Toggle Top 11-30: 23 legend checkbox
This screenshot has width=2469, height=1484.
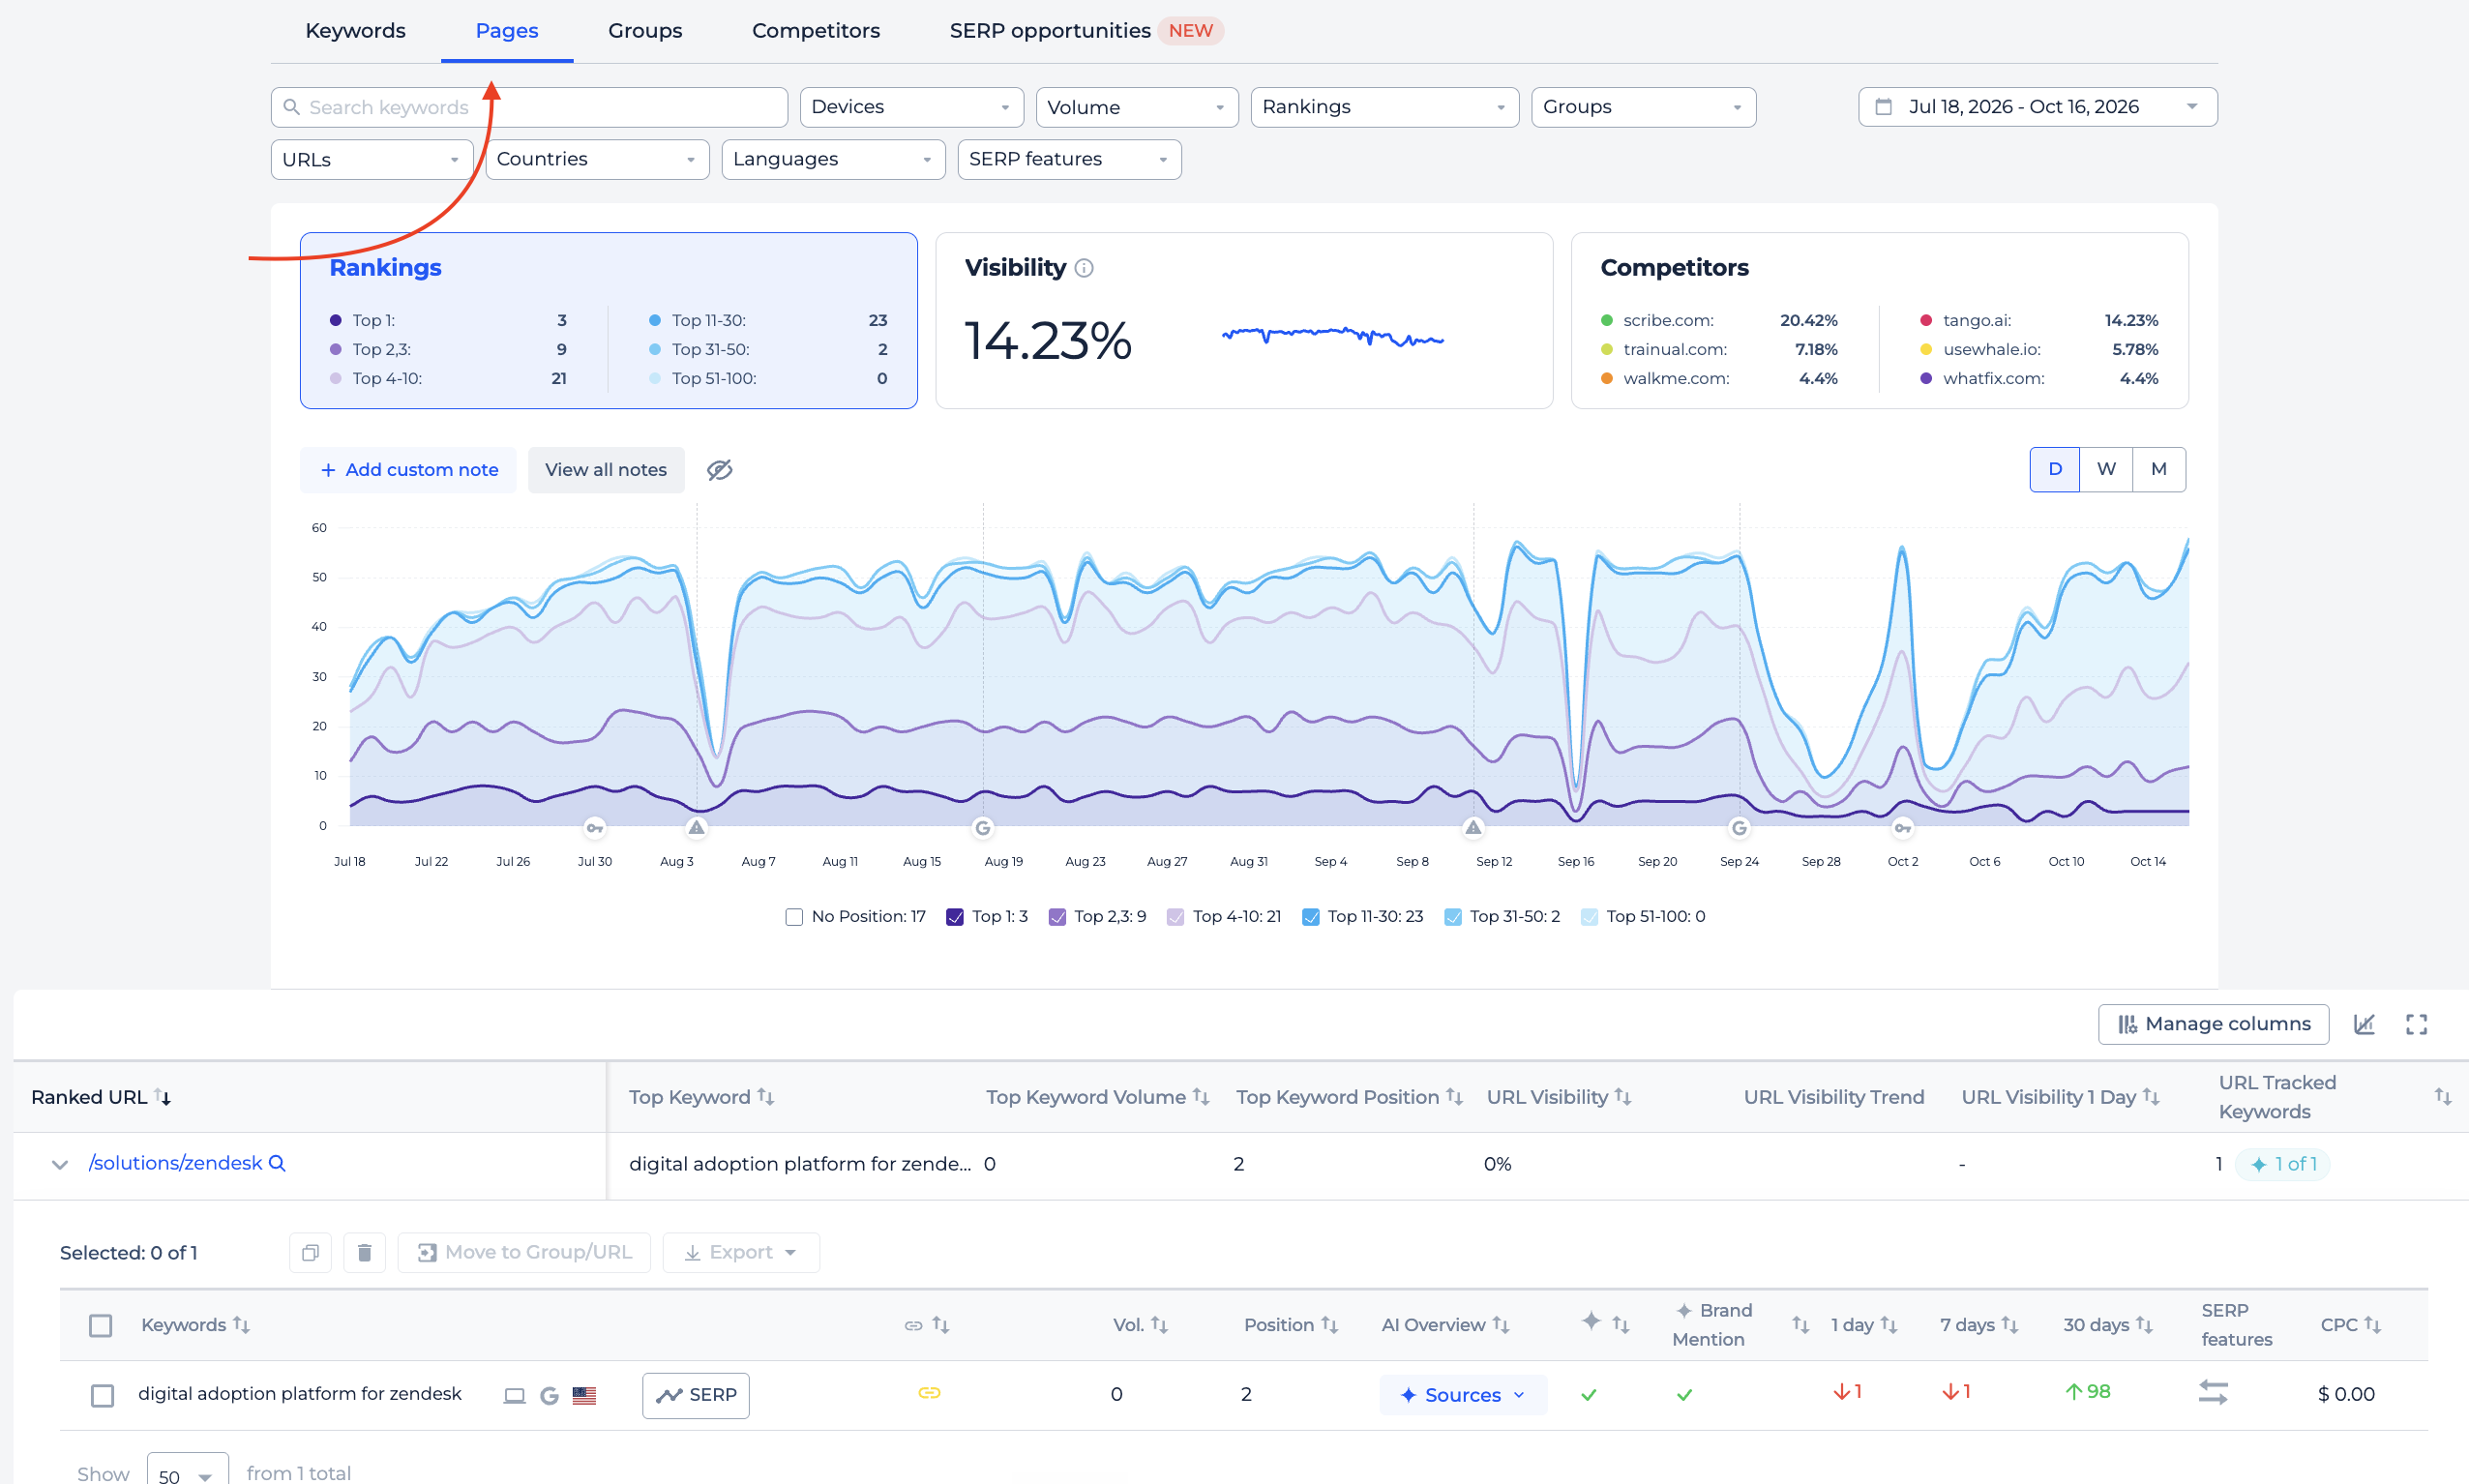pos(1310,917)
